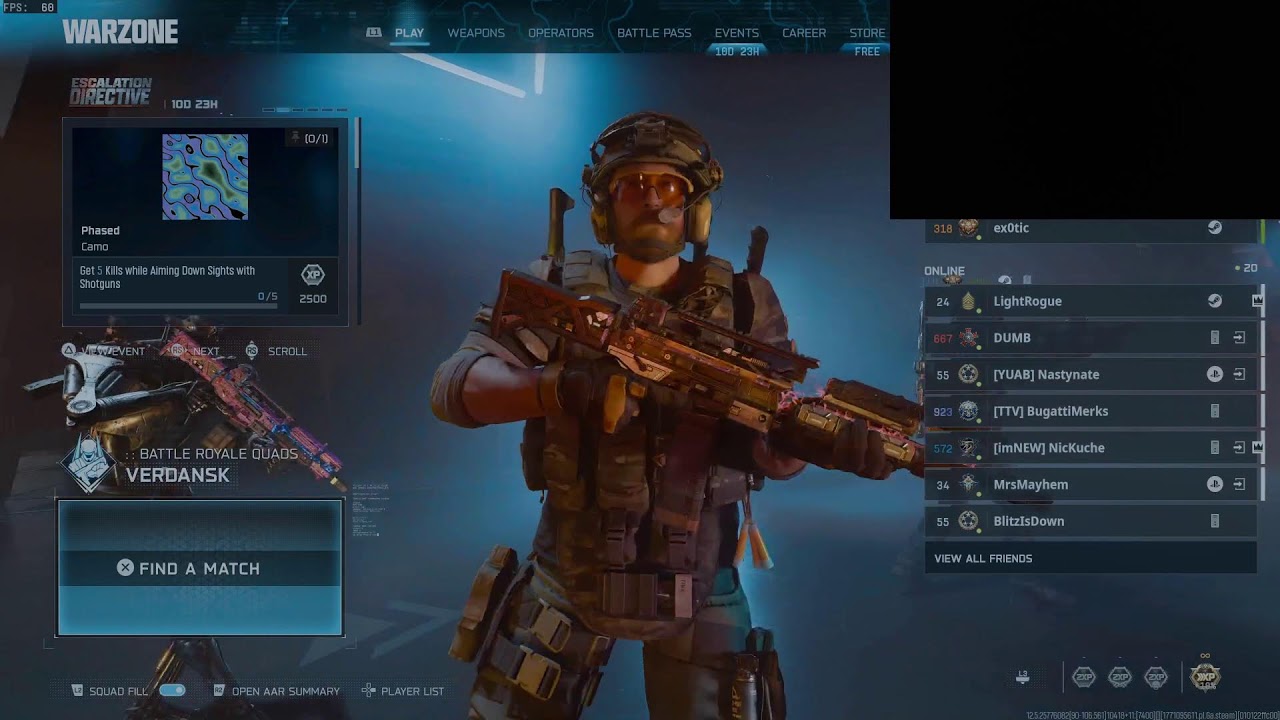Click DUMB's red prestige emblem
The height and width of the screenshot is (720, 1280).
tap(968, 338)
